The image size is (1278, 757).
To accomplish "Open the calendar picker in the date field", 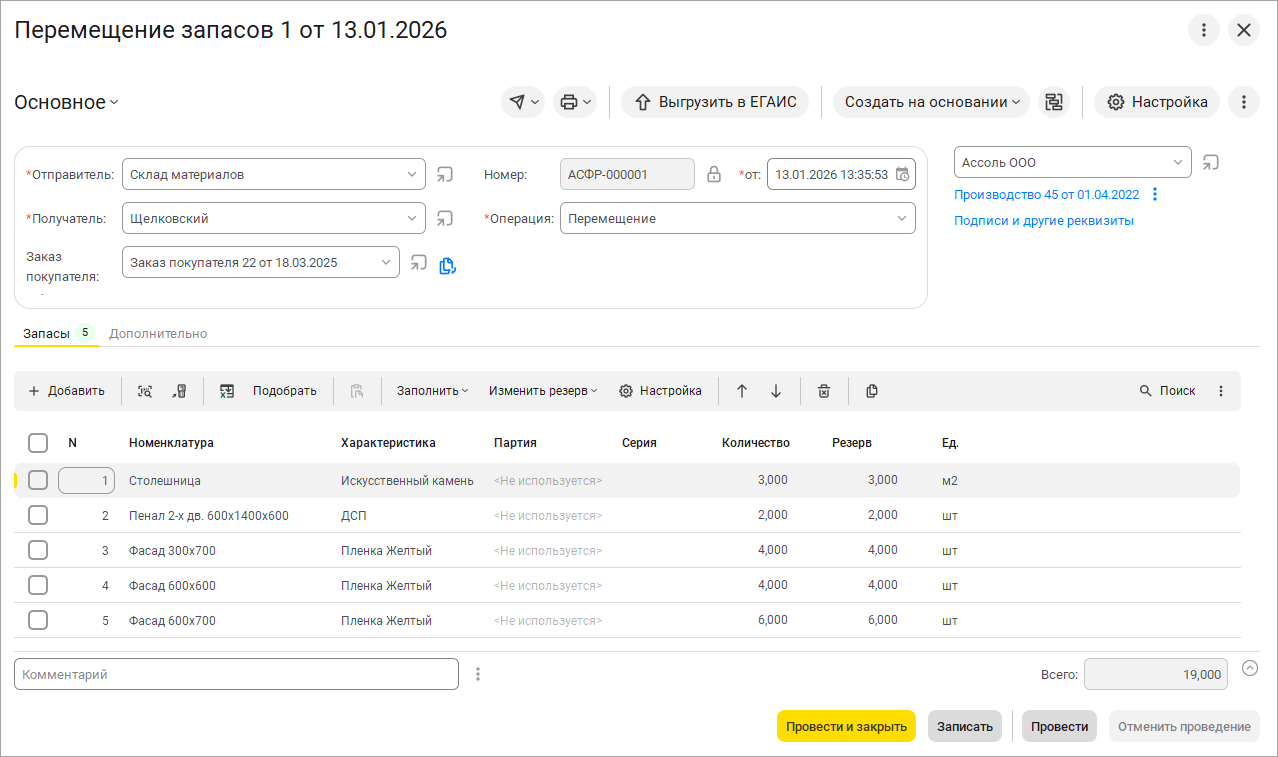I will pyautogui.click(x=902, y=174).
